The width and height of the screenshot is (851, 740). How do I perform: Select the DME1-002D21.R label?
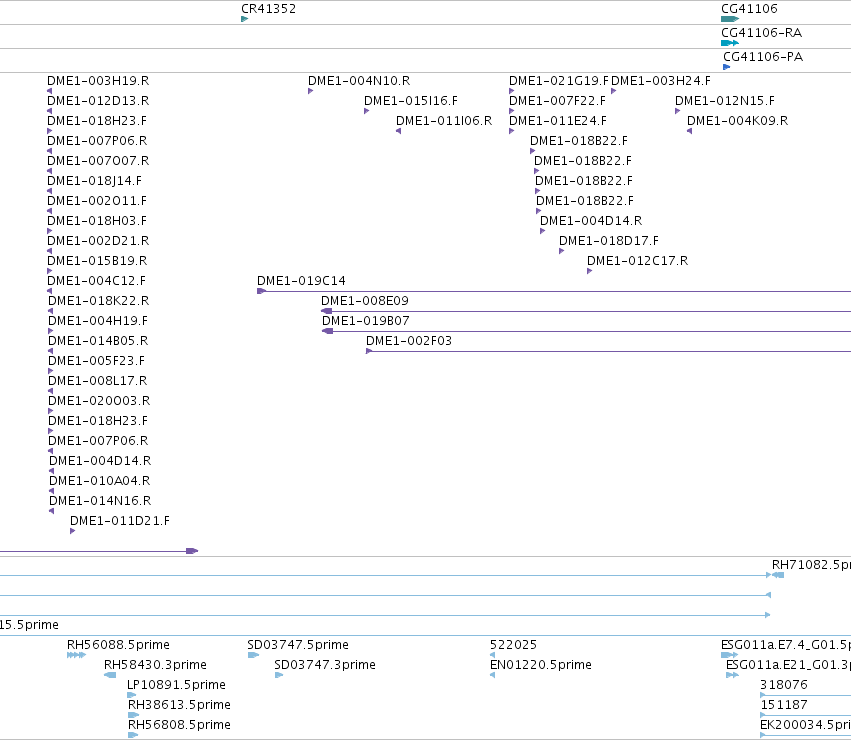point(98,241)
